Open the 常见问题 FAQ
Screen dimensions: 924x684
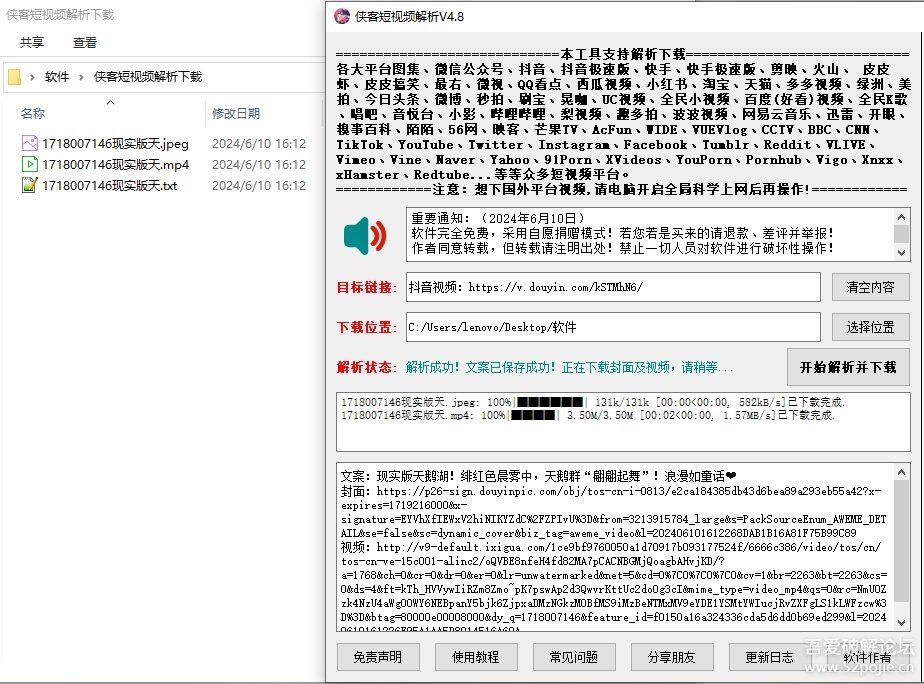tap(573, 658)
